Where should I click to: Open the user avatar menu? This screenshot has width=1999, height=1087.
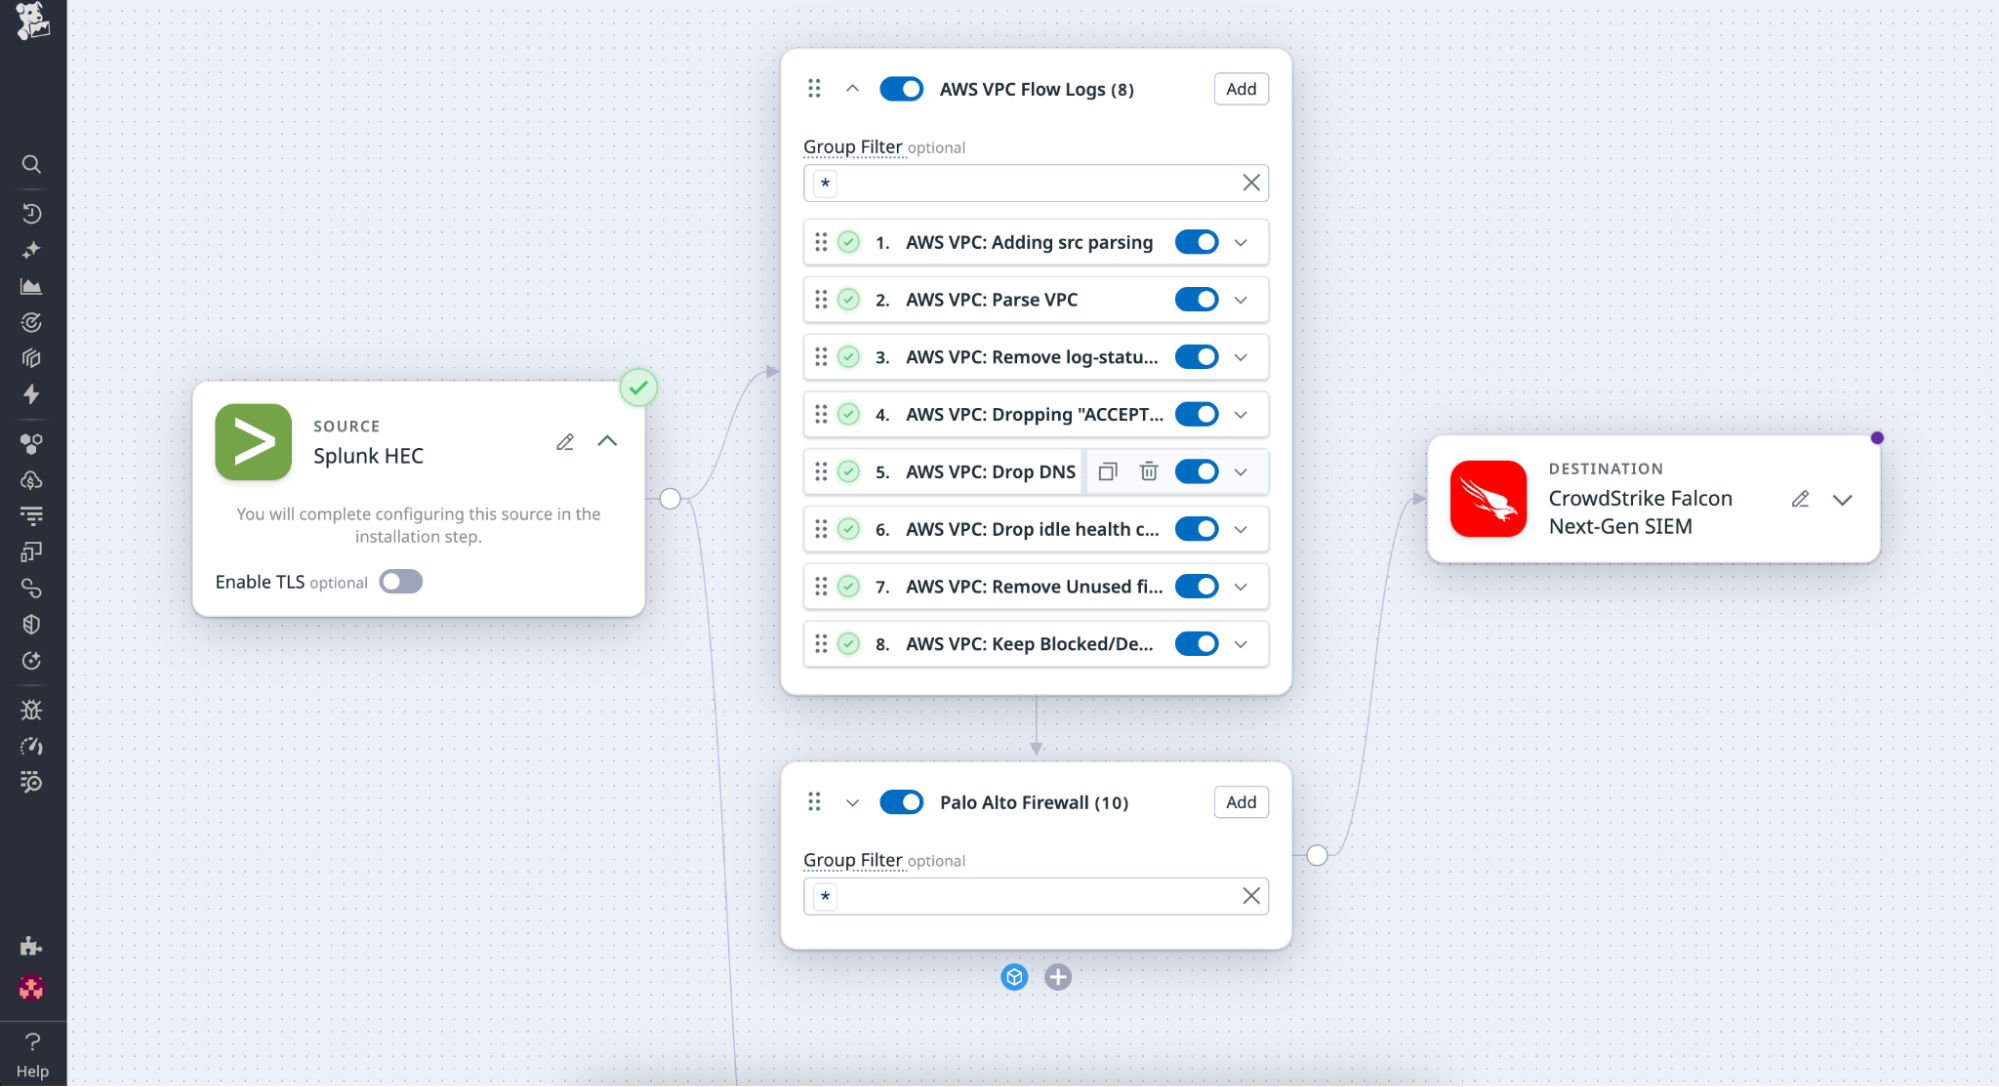pos(31,989)
